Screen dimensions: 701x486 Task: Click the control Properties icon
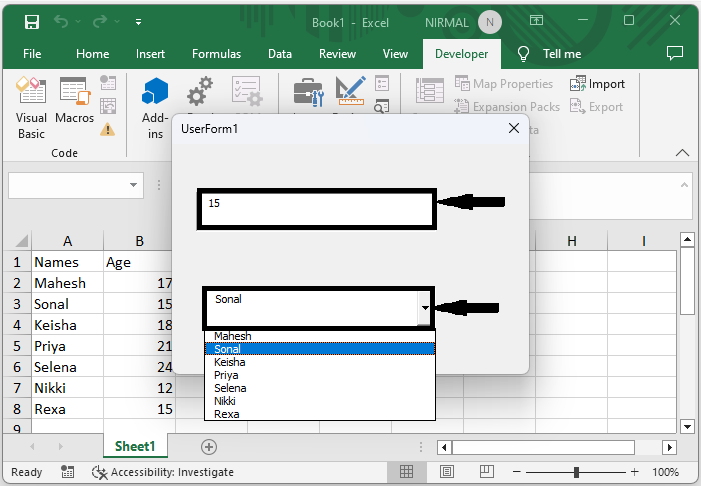(382, 83)
